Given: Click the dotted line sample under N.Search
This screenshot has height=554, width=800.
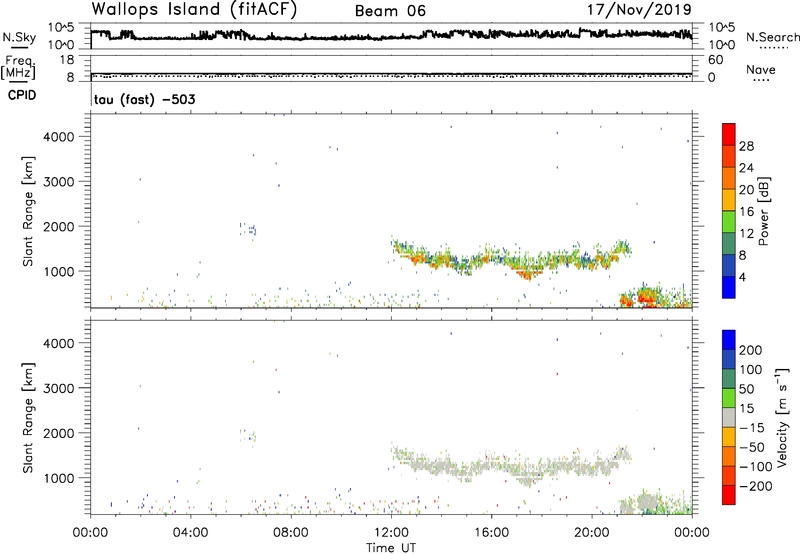Looking at the screenshot, I should 773,47.
